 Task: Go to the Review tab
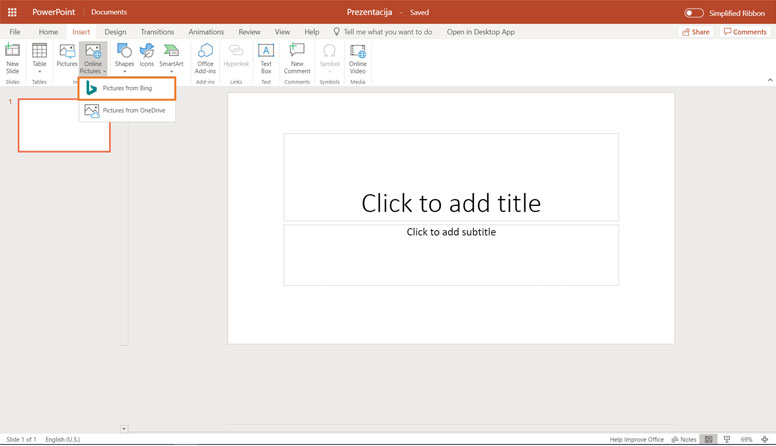[x=249, y=32]
